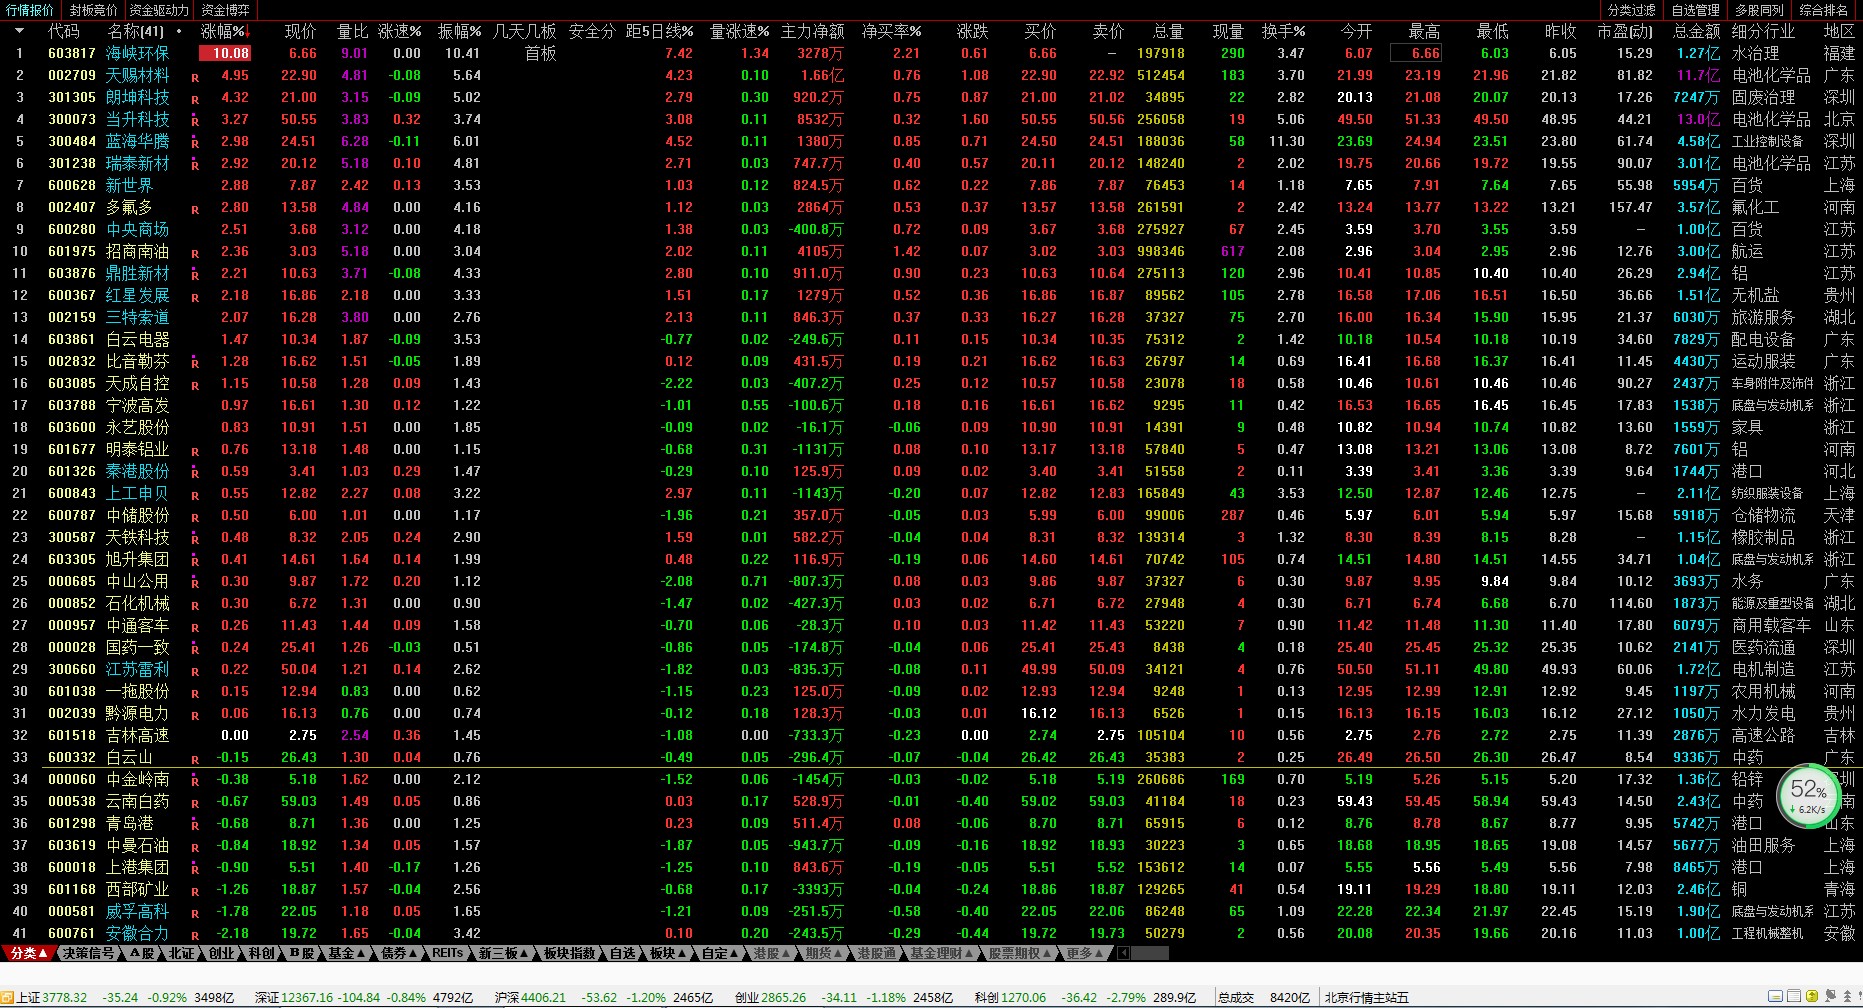This screenshot has height=1008, width=1863.
Task: Open the 港股通 bottom tab
Action: [x=875, y=953]
